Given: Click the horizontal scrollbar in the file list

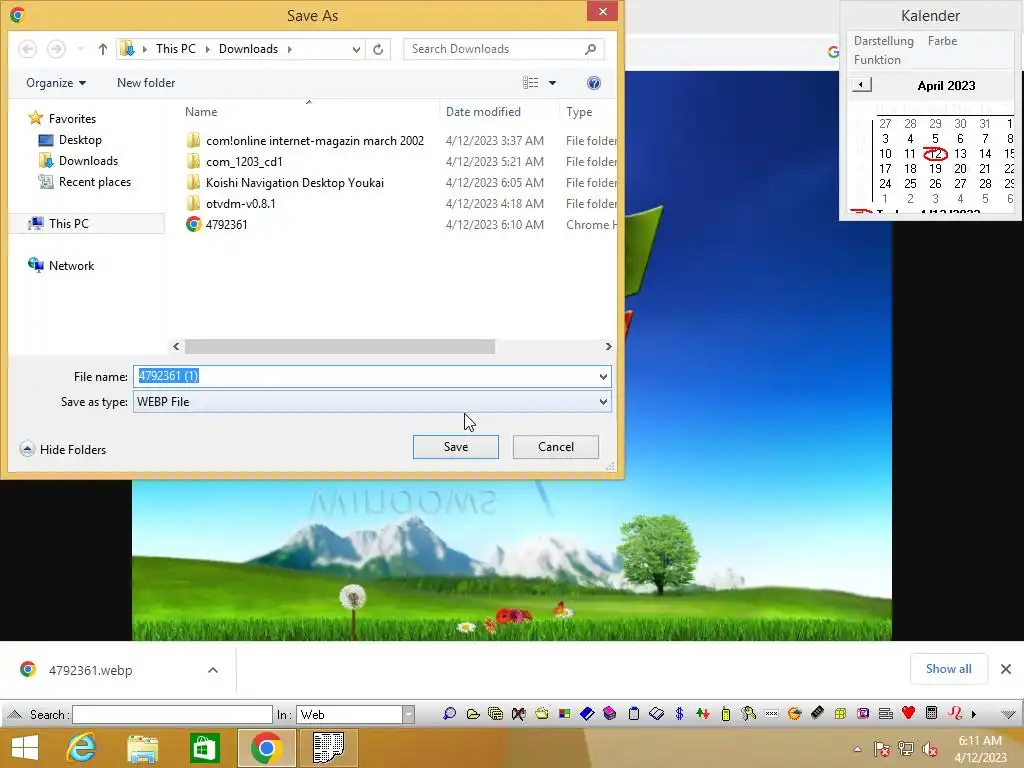Looking at the screenshot, I should [x=340, y=346].
